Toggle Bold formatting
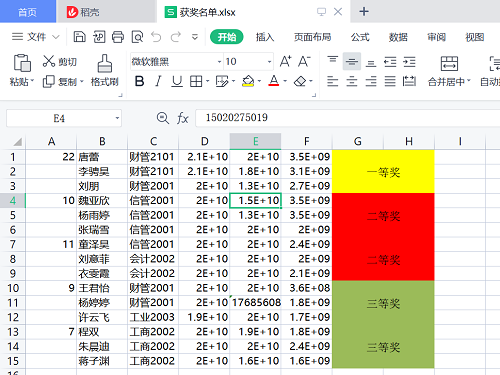 pos(139,81)
